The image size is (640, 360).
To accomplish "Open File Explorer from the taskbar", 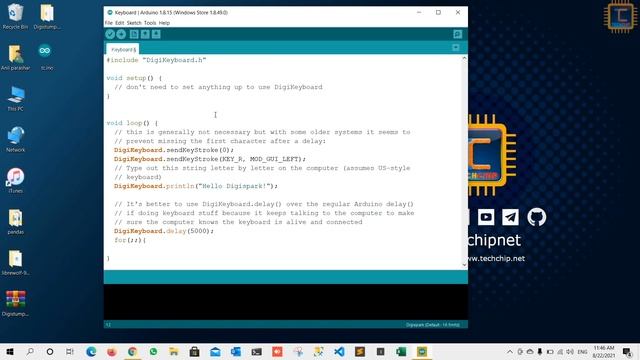I will click(x=174, y=351).
